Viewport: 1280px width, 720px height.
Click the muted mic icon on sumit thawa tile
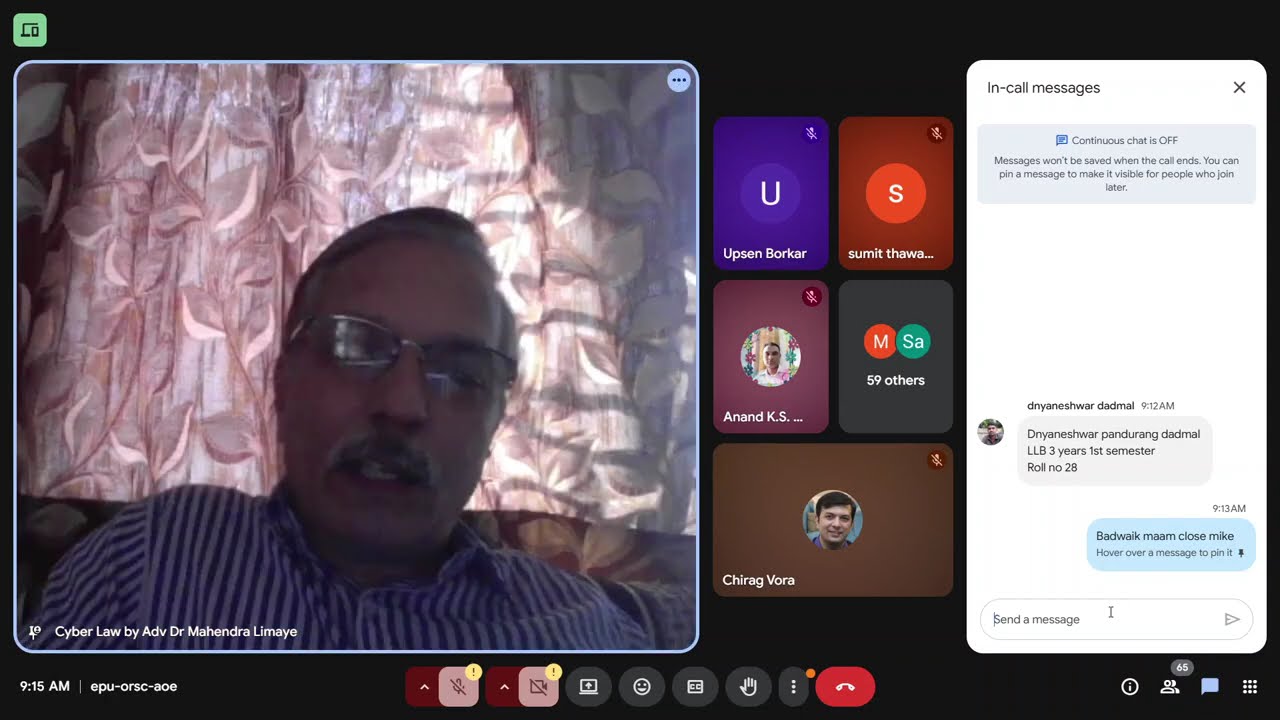click(x=936, y=133)
